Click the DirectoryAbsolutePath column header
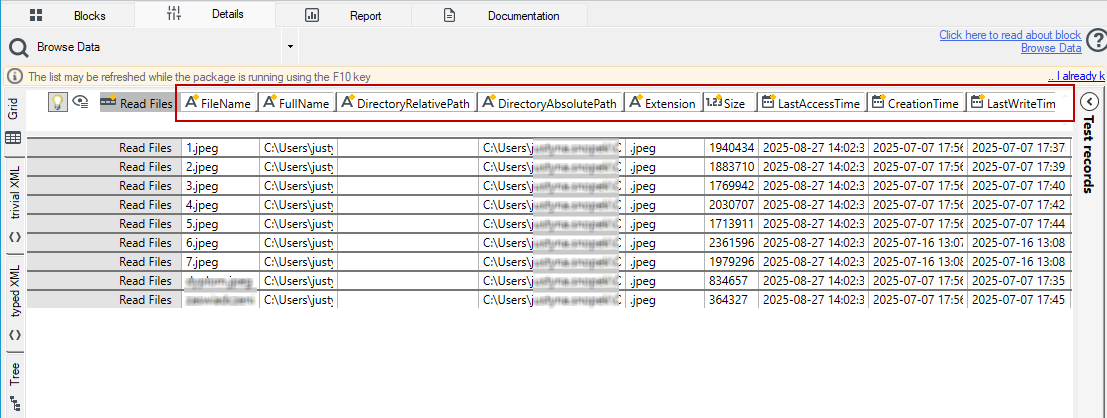Viewport: 1107px width, 418px height. click(x=549, y=103)
